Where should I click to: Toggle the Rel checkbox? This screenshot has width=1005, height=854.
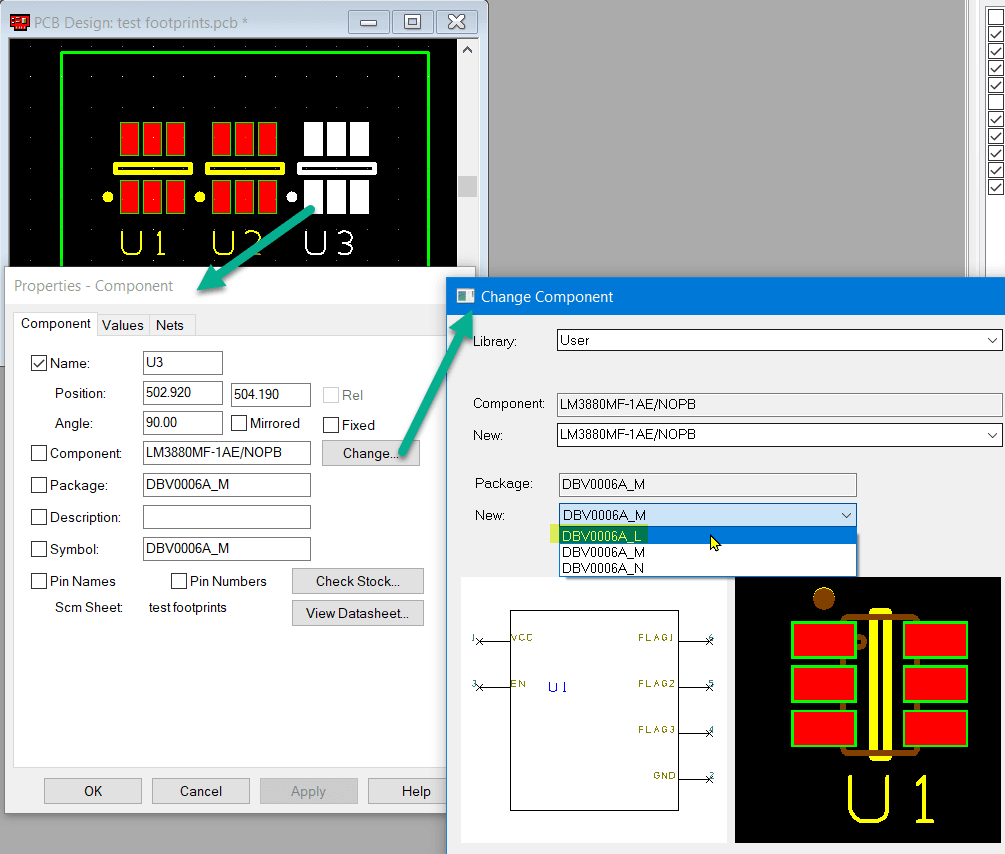pos(331,395)
